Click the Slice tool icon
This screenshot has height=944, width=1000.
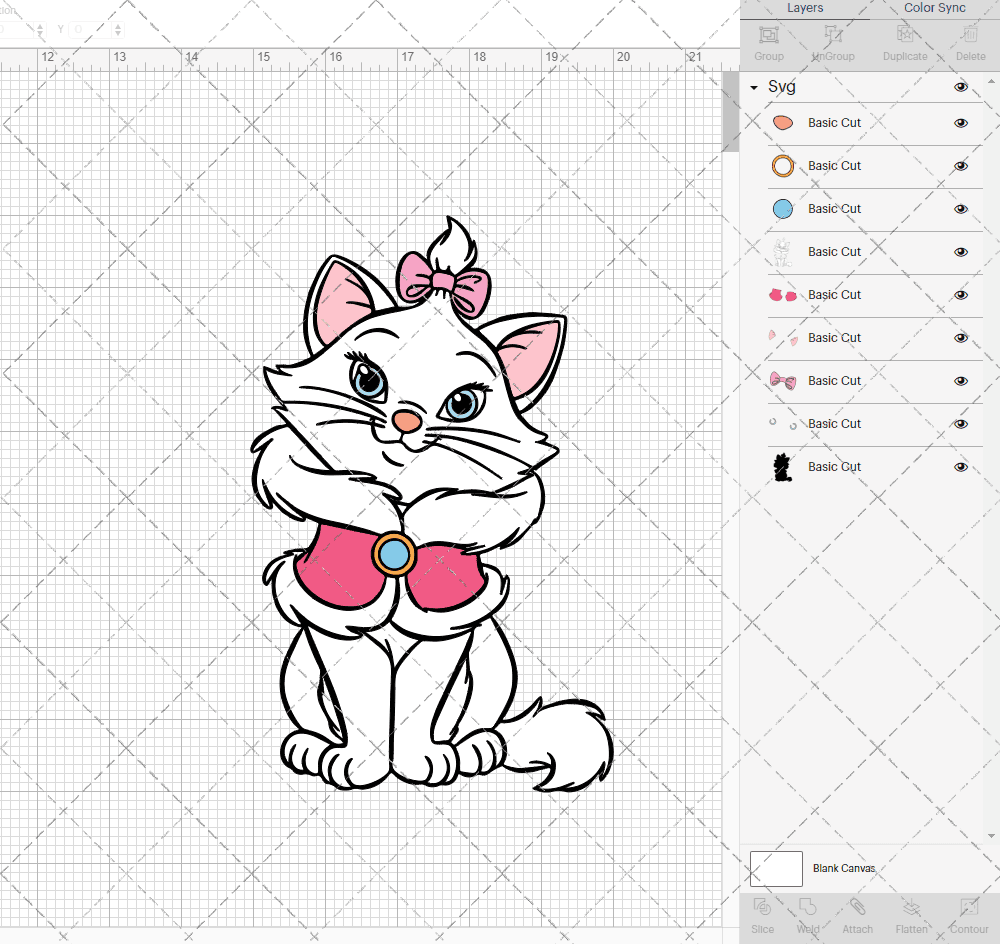[762, 907]
